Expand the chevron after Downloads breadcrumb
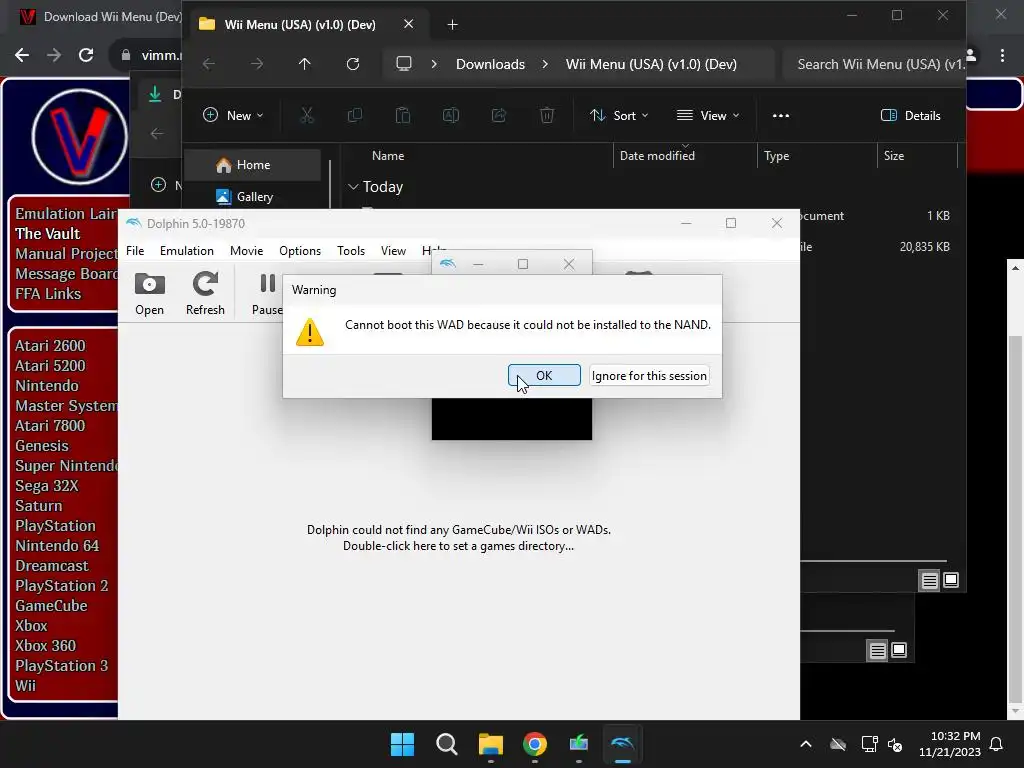 coord(545,64)
